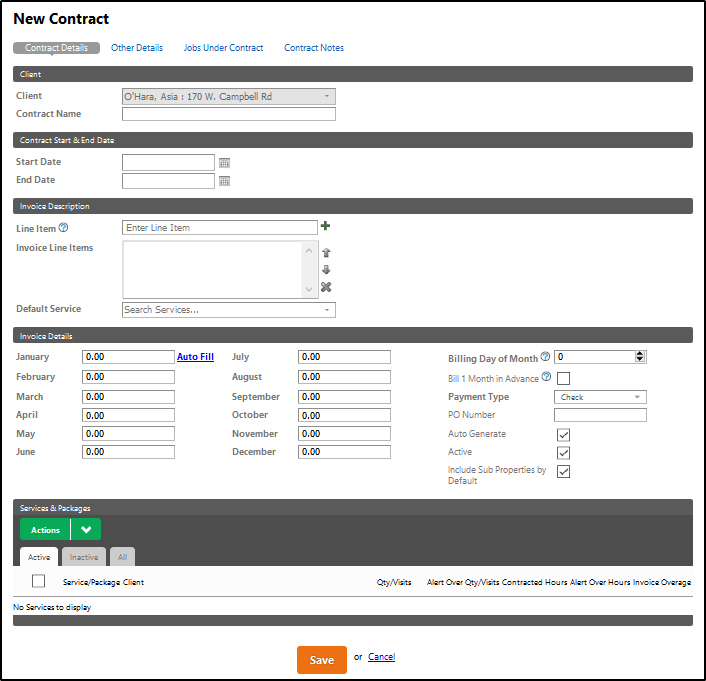Toggle Bill 1 Month in Advance checkbox
This screenshot has width=706, height=681.
tap(563, 378)
